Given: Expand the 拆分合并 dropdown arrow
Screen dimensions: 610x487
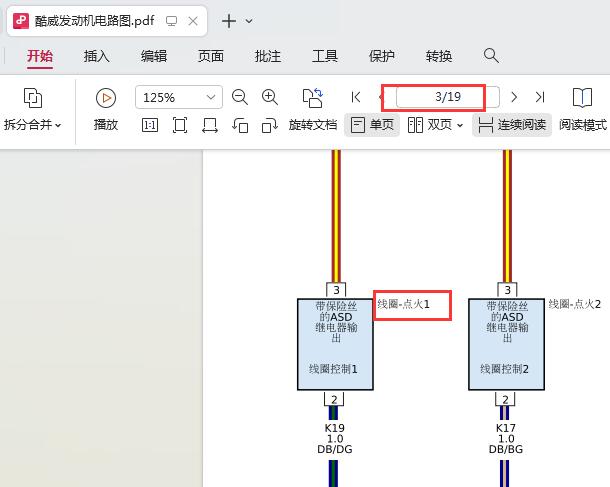Looking at the screenshot, I should (x=58, y=125).
